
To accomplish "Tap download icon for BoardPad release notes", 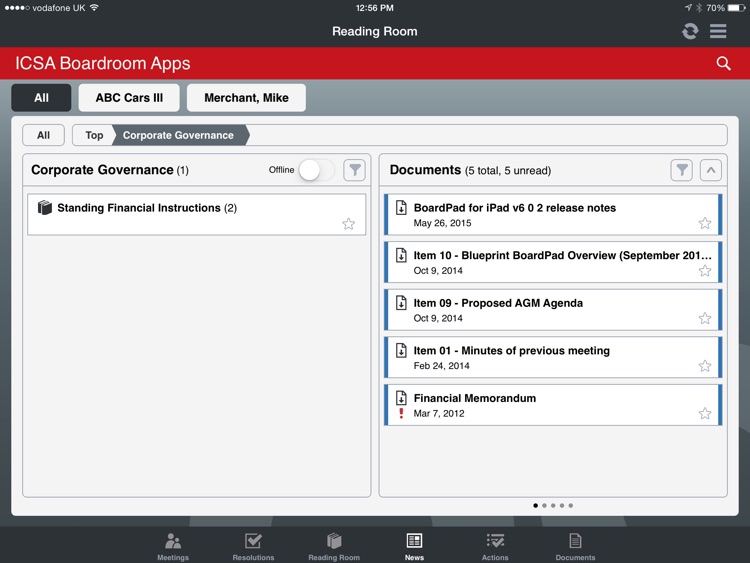I will tap(401, 208).
